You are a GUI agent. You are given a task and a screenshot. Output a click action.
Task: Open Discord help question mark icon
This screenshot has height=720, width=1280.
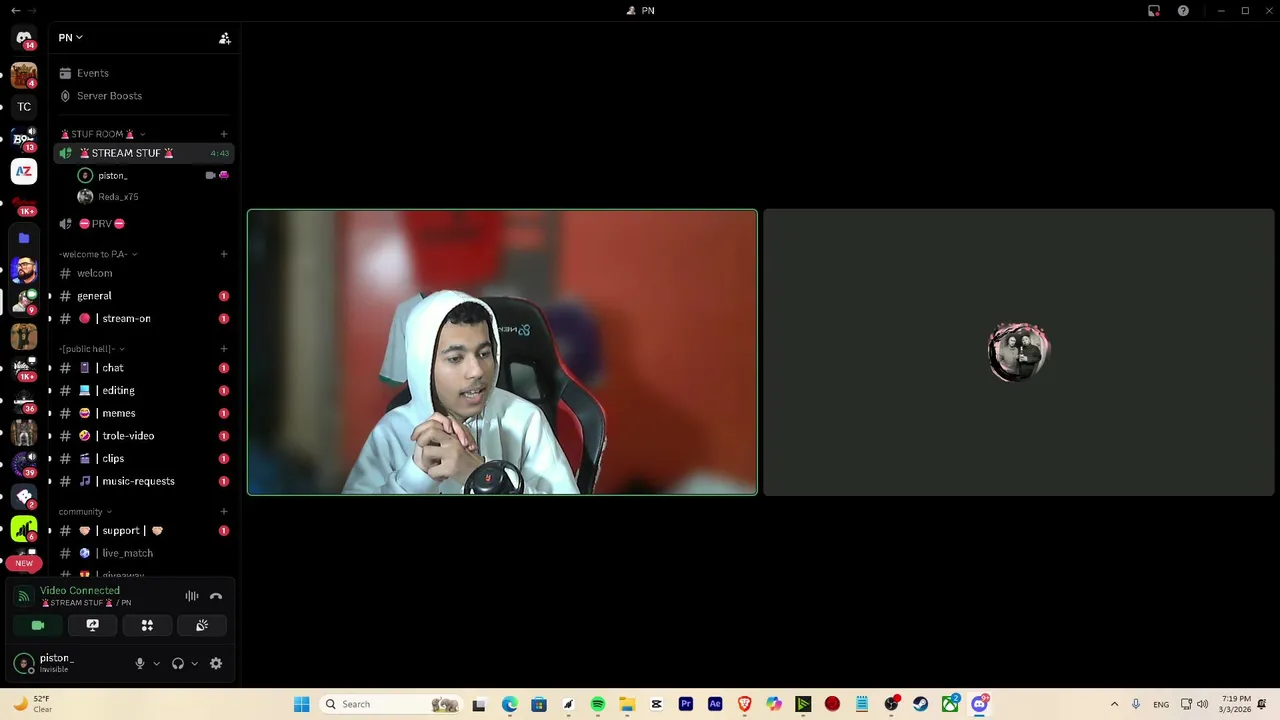click(1184, 11)
